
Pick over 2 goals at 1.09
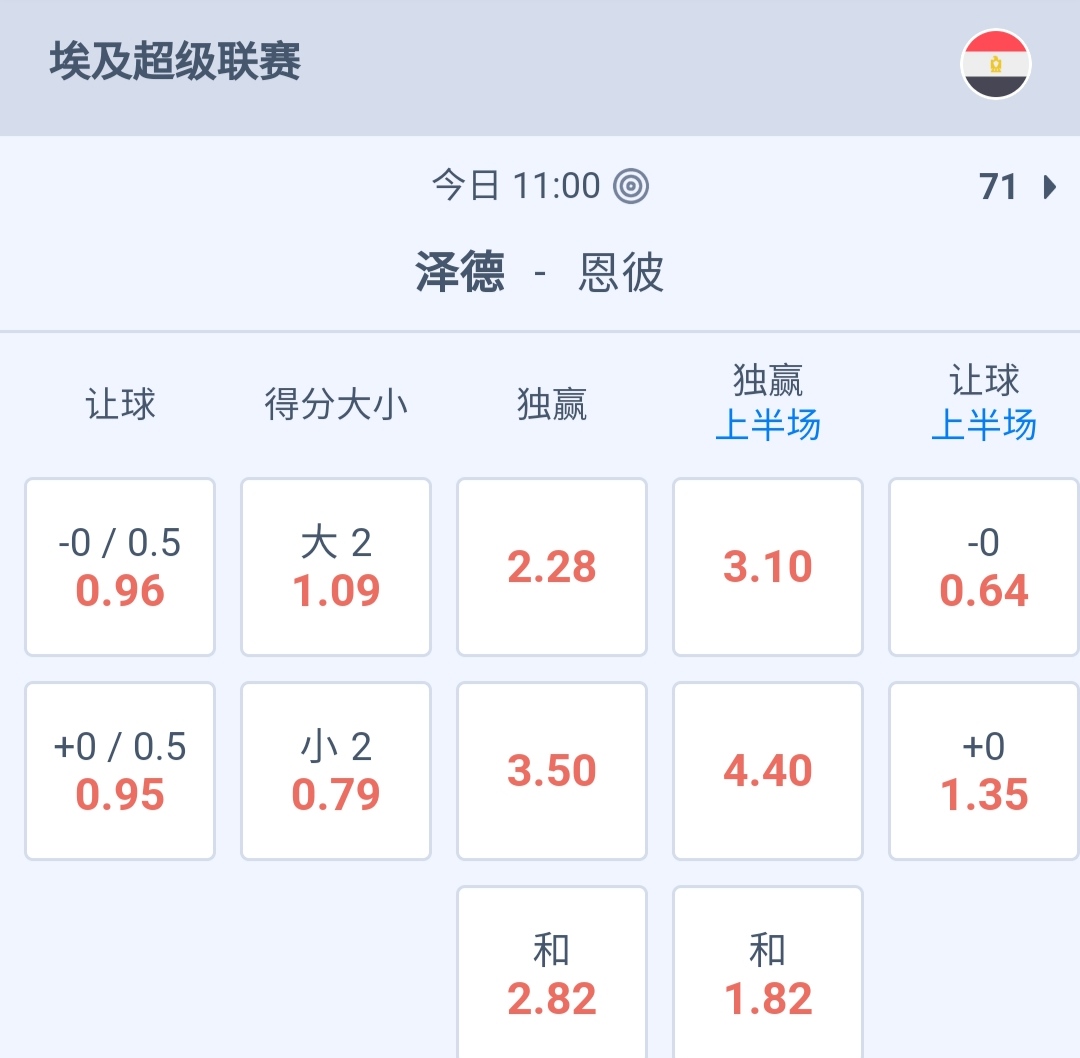coord(336,567)
